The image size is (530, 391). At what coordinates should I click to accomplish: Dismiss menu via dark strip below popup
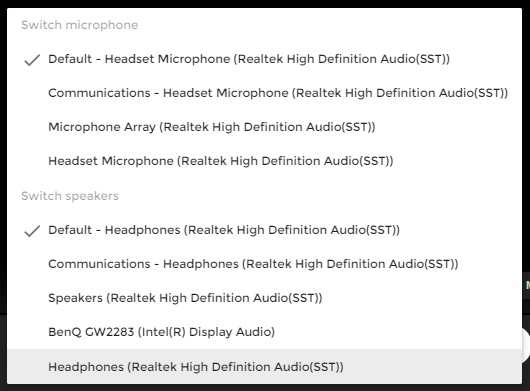coord(265,388)
